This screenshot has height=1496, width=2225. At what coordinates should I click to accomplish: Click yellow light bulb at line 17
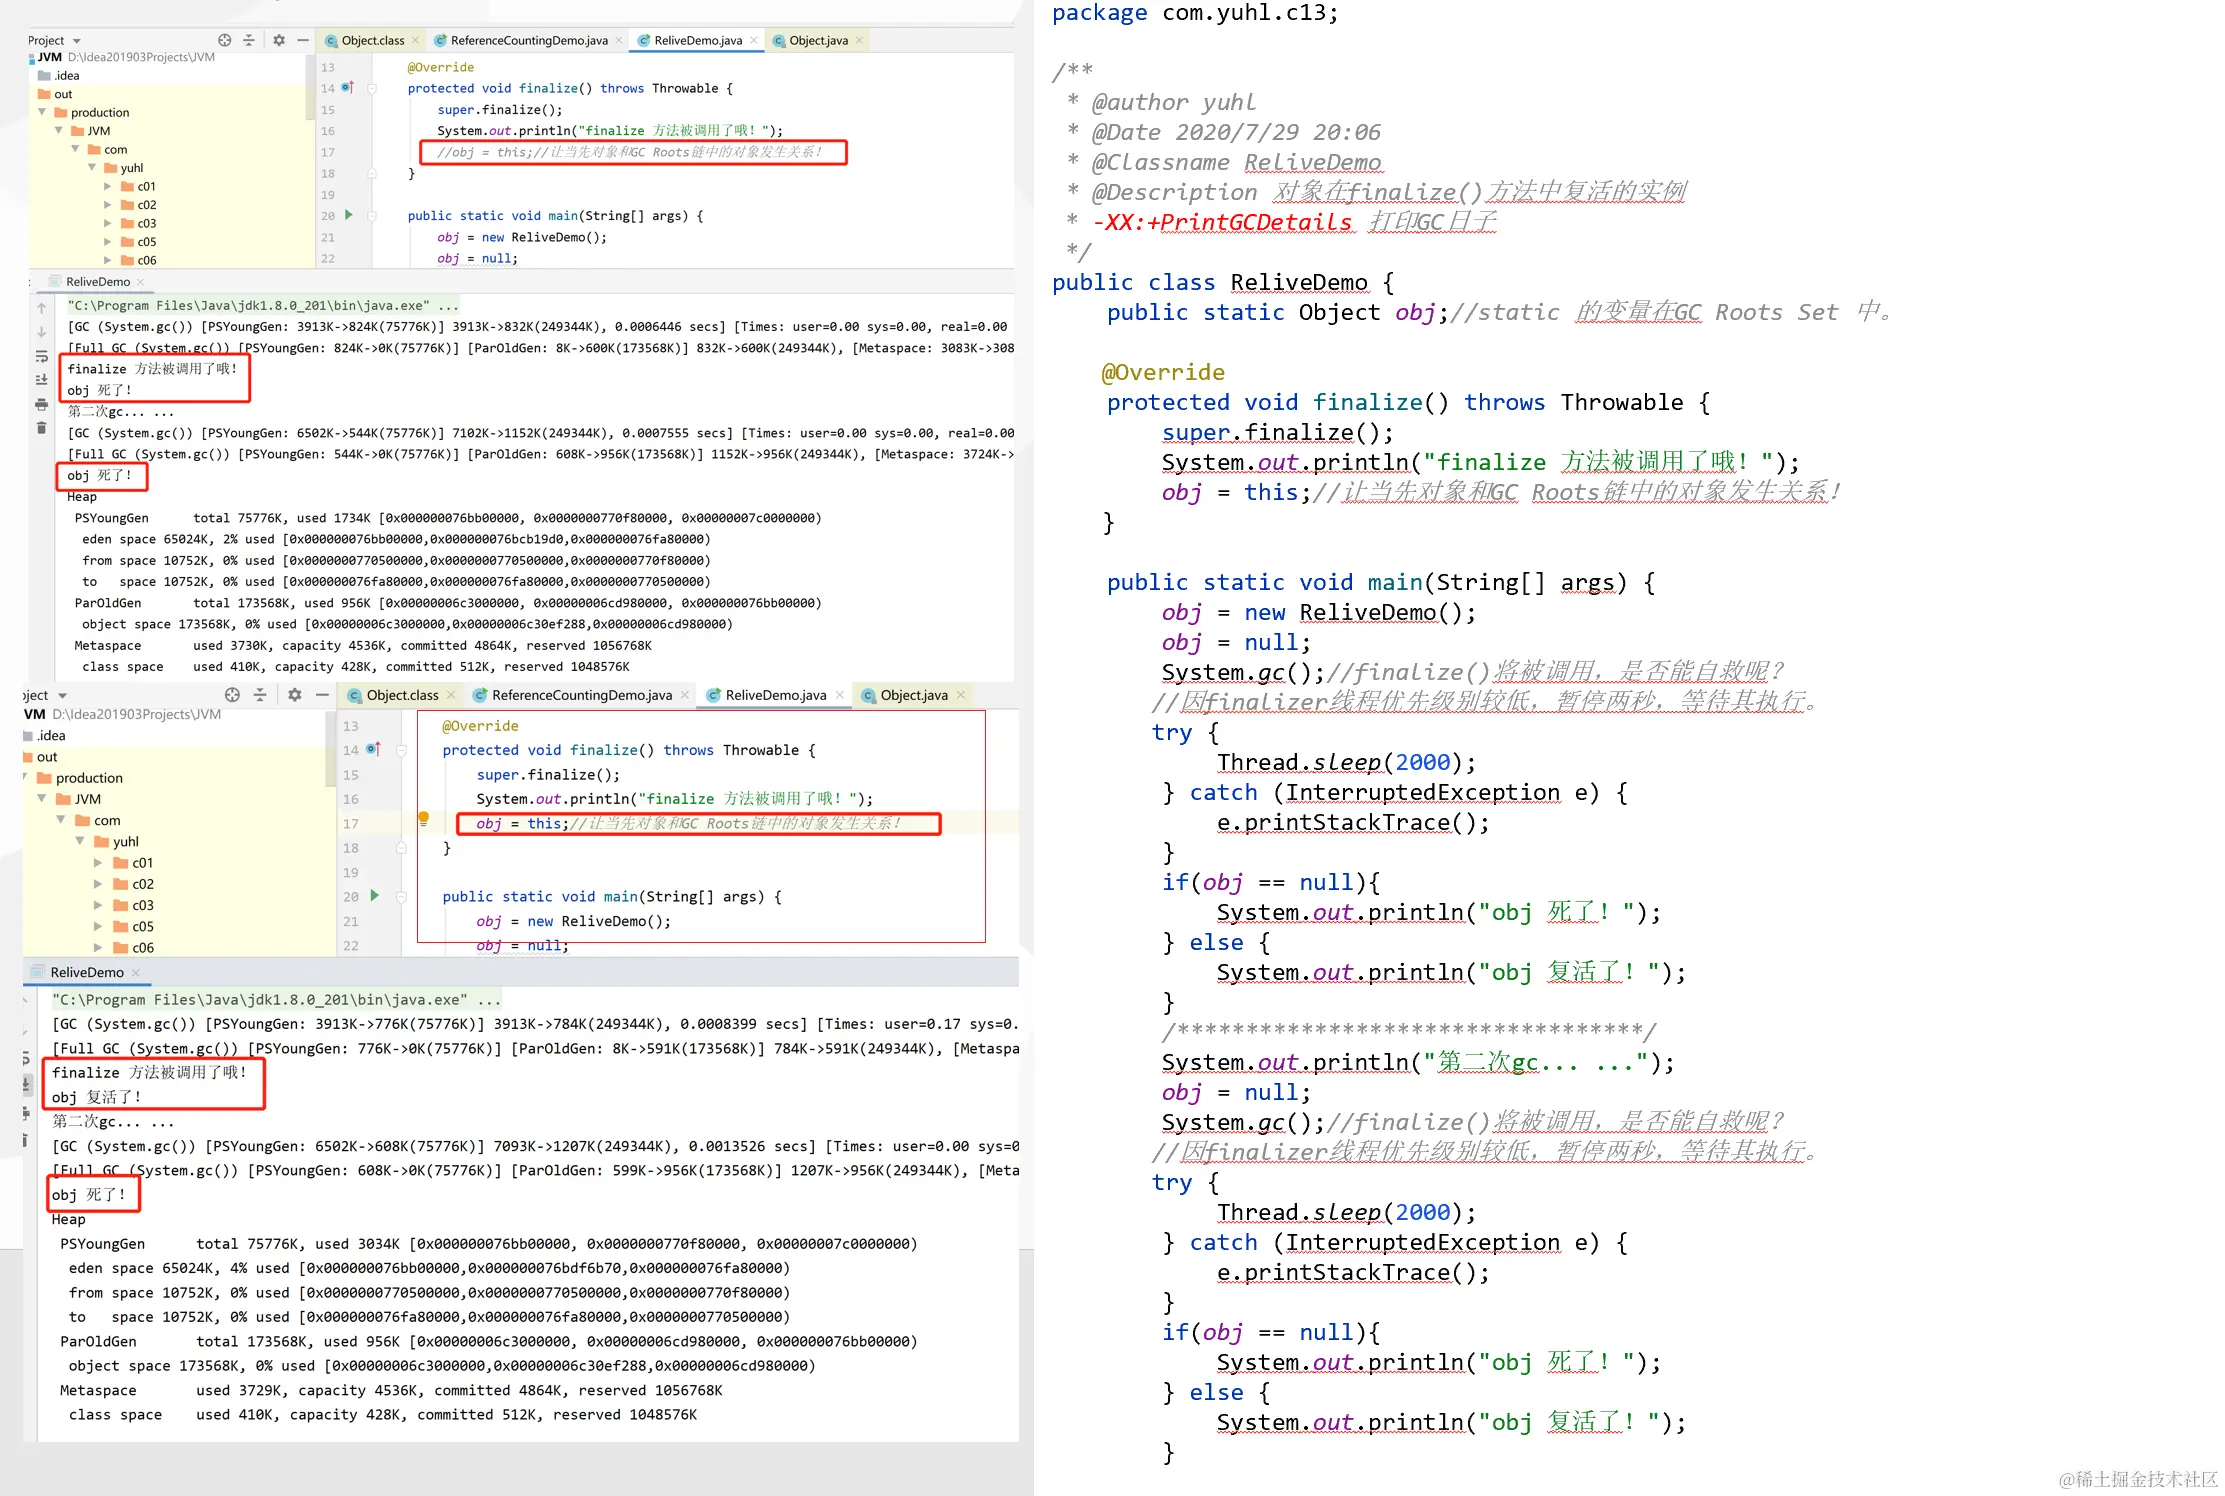423,819
